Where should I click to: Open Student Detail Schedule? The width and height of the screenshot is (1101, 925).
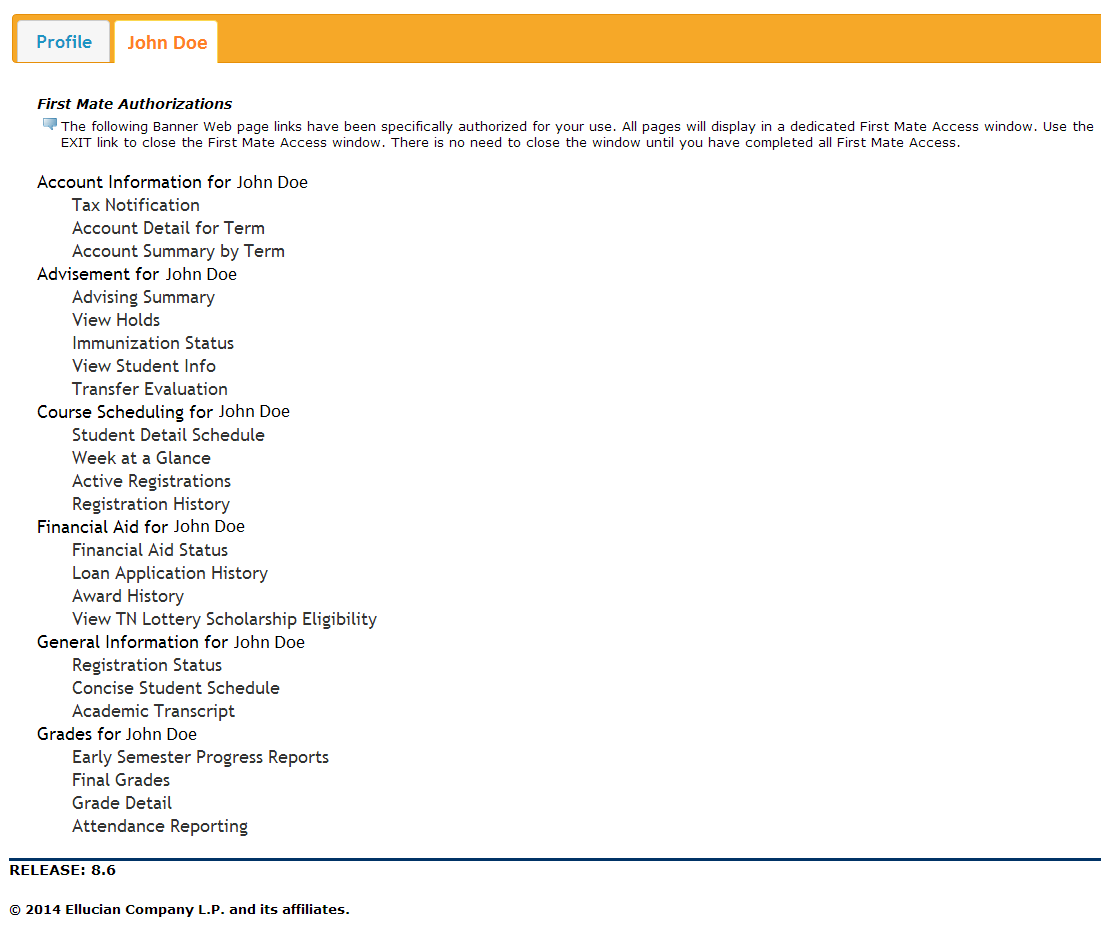coord(168,435)
